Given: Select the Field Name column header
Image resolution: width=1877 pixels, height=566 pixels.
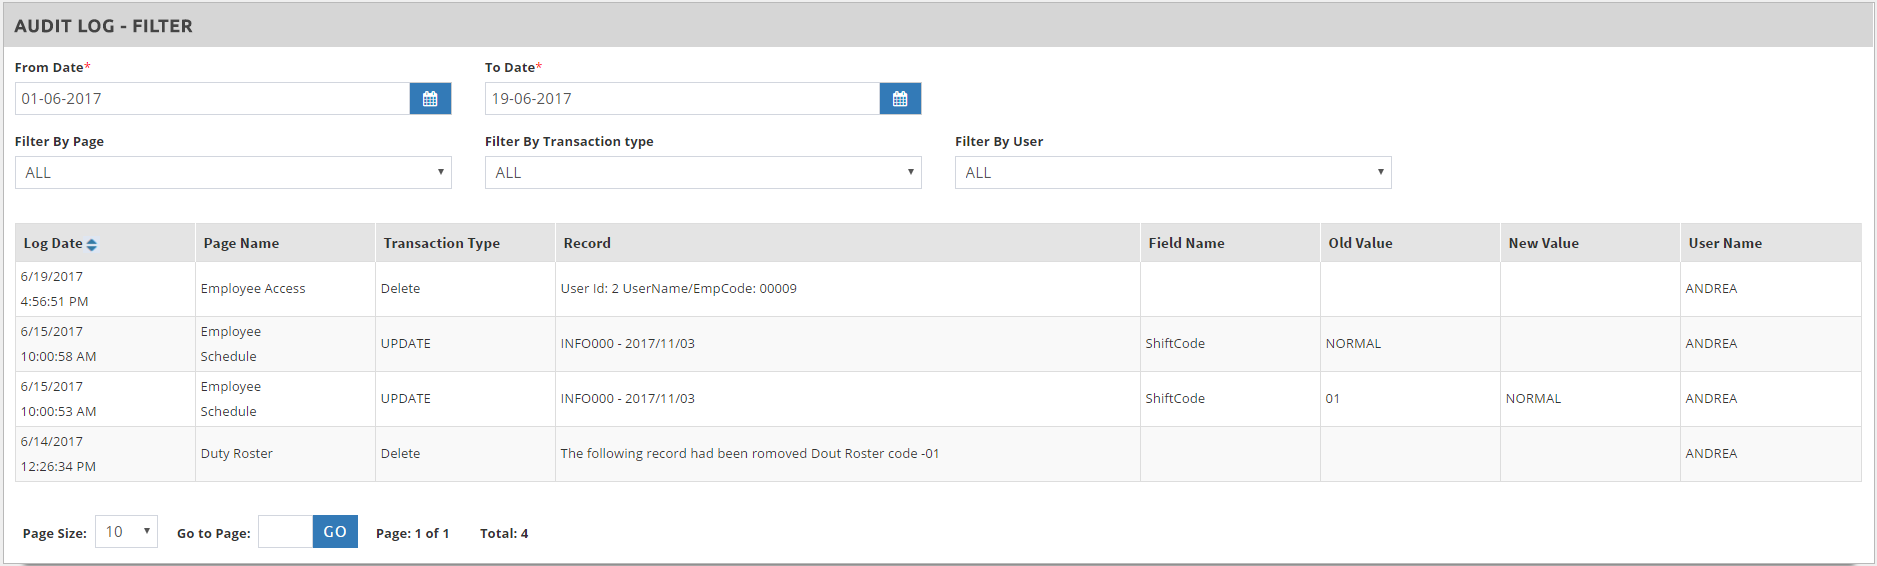Looking at the screenshot, I should [1186, 243].
